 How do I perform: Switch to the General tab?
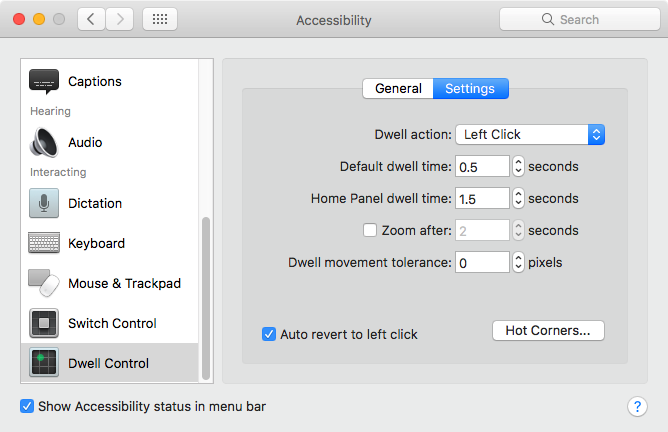[398, 88]
